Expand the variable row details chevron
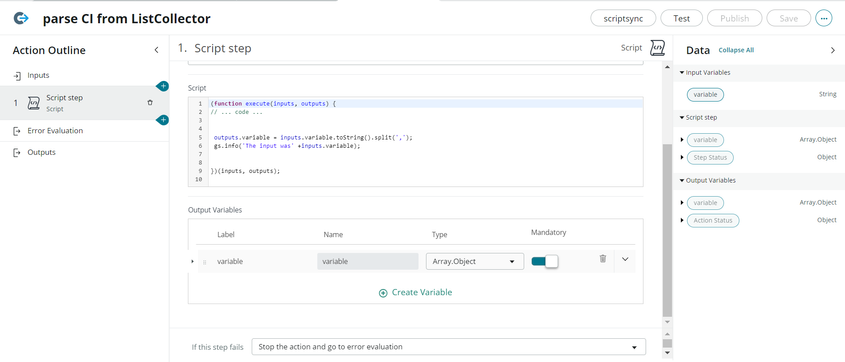This screenshot has height=362, width=845. point(625,259)
